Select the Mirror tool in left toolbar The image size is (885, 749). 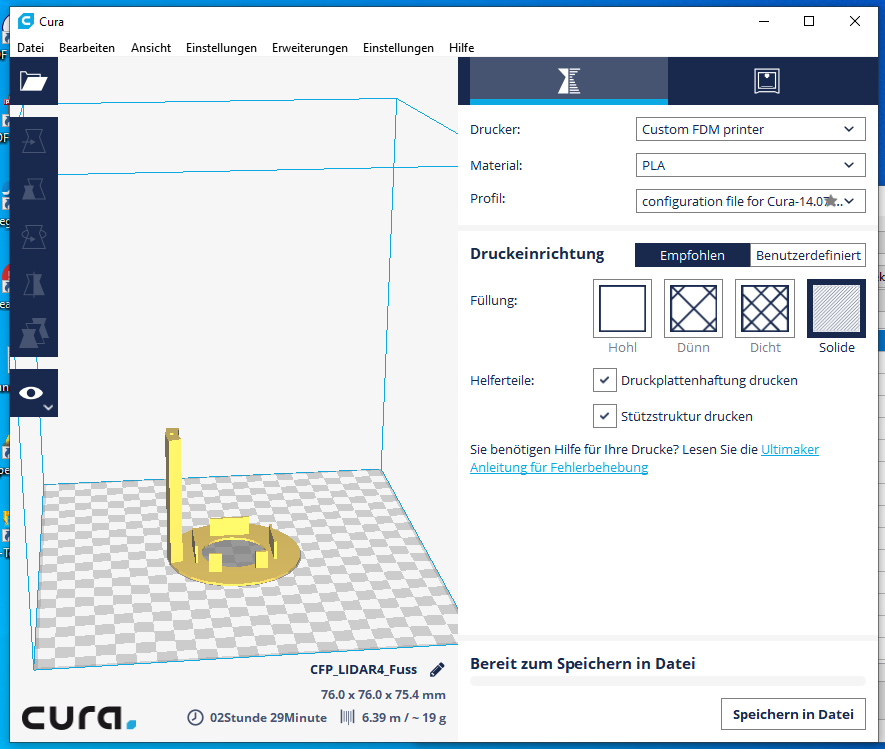pyautogui.click(x=33, y=284)
